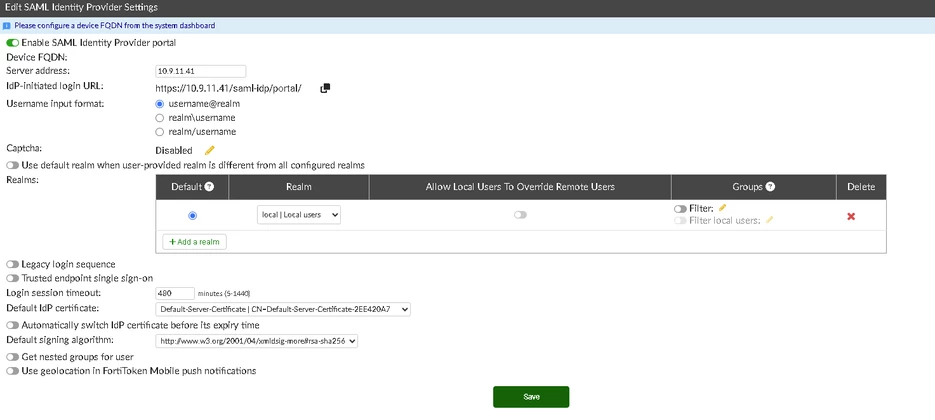935x420 pixels.
Task: Click the Login session timeout field
Action: [x=175, y=293]
